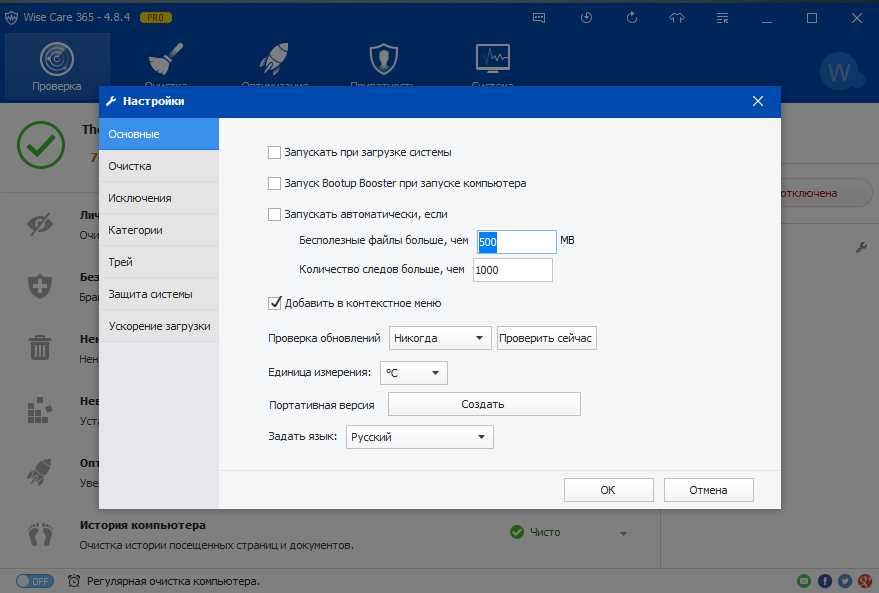Open the Русский language dropdown
Screen dimensions: 879x593
[420, 437]
